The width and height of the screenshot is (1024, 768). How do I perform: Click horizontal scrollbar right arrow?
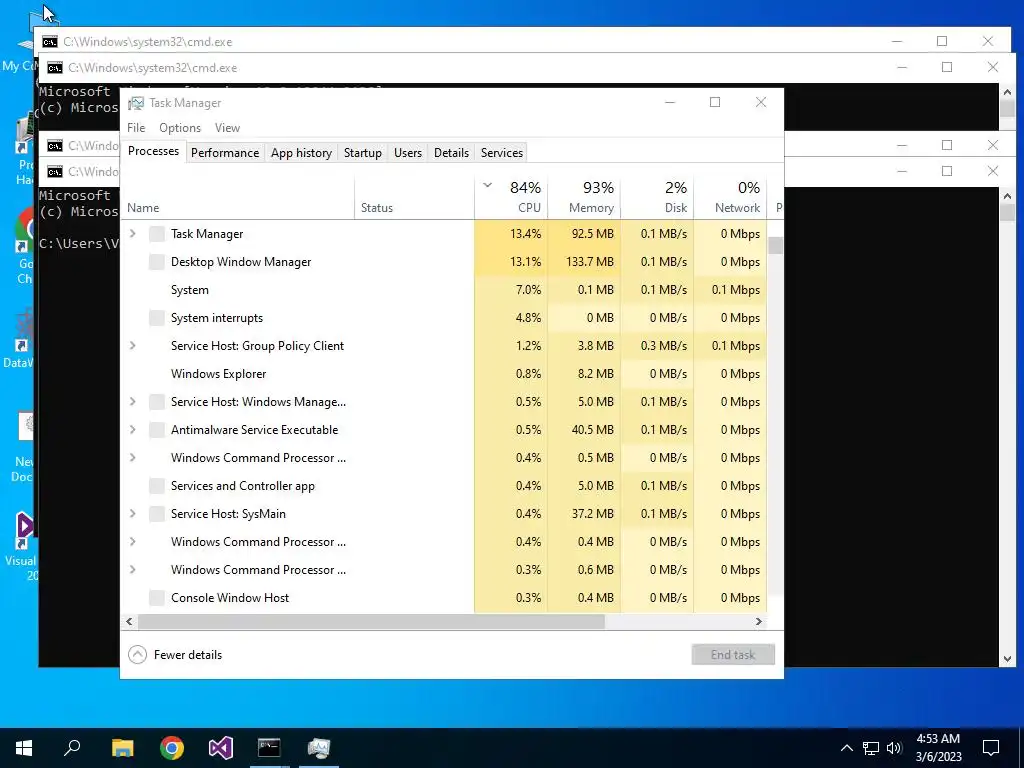[x=758, y=622]
